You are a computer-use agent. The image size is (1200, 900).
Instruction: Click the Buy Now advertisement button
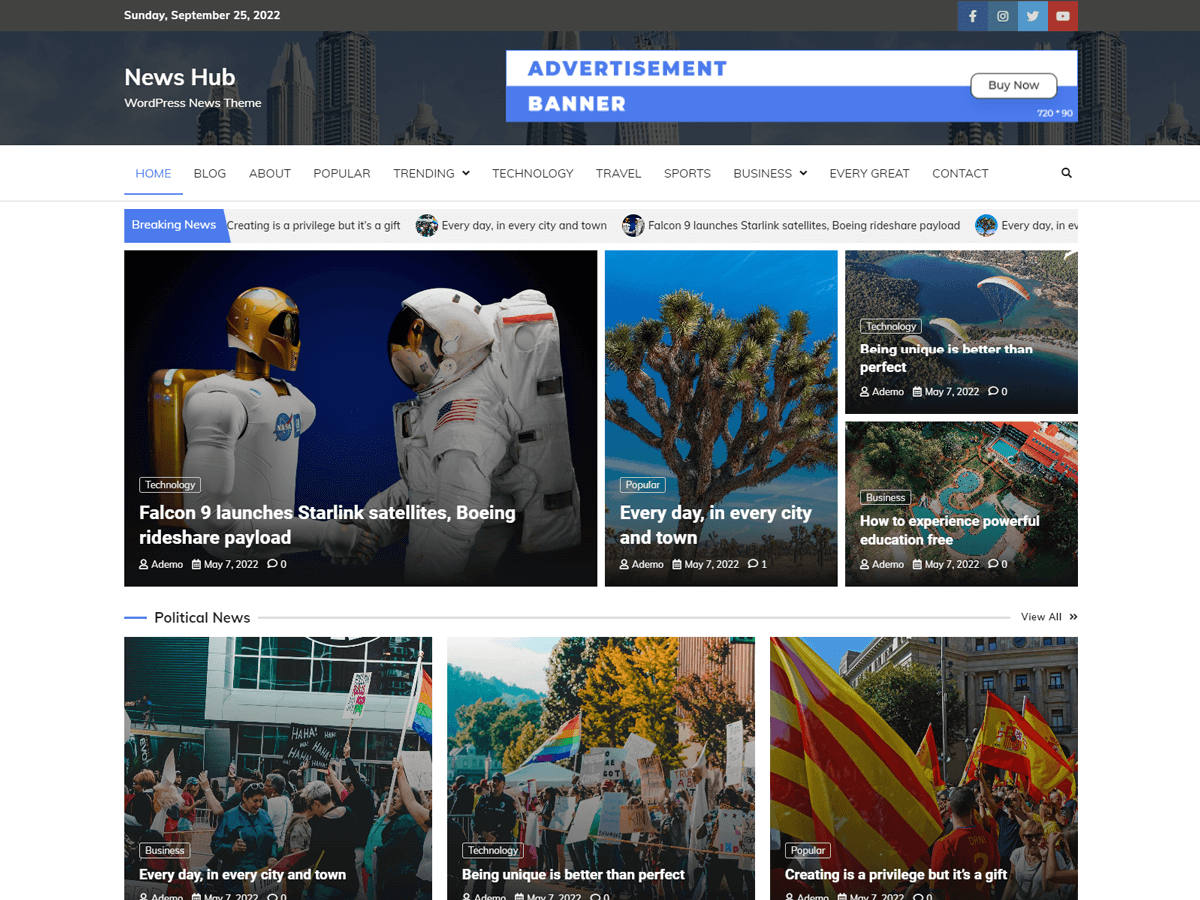point(1013,85)
